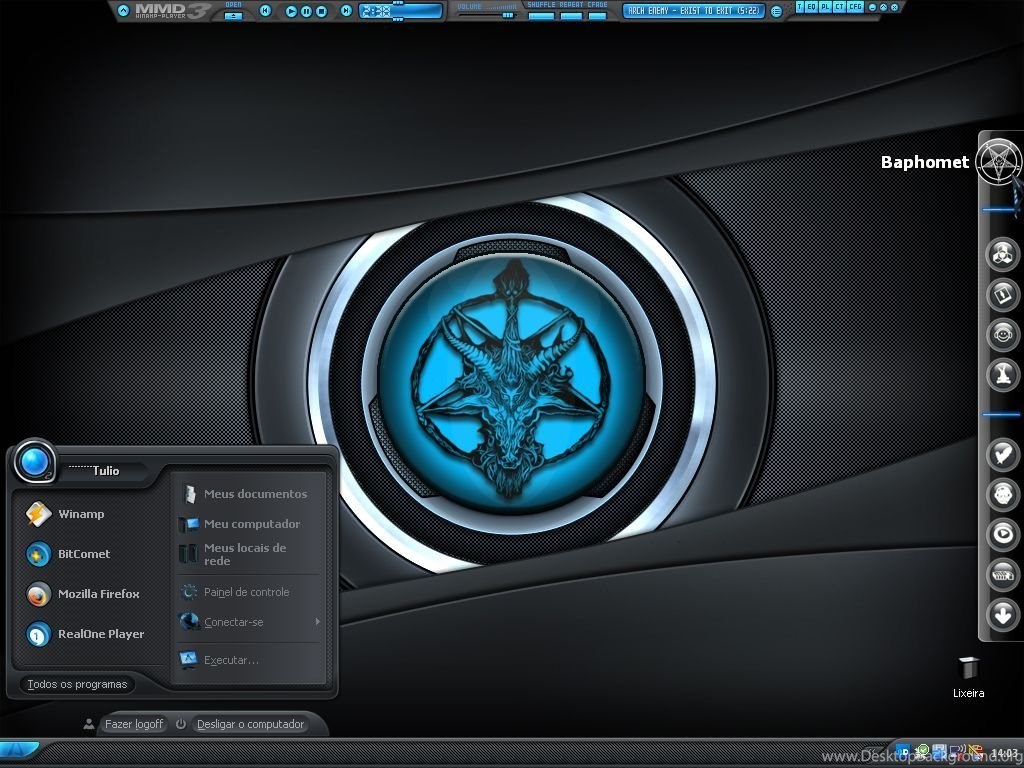Viewport: 1024px width, 768px height.
Task: Click the green checkmark tray icon
Action: 923,750
